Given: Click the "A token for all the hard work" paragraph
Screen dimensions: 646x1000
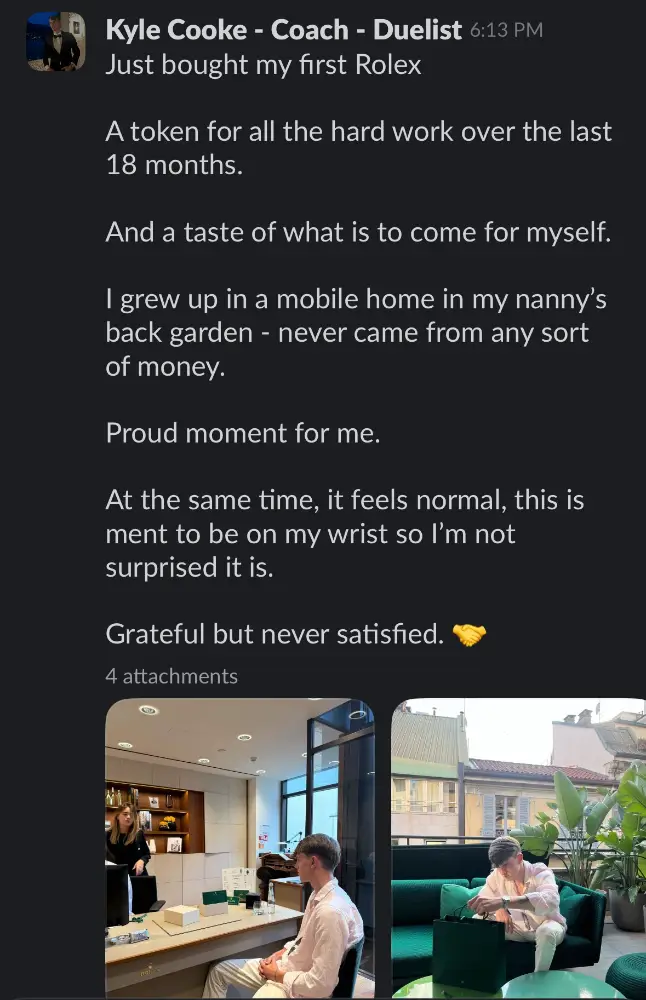Looking at the screenshot, I should (x=358, y=147).
